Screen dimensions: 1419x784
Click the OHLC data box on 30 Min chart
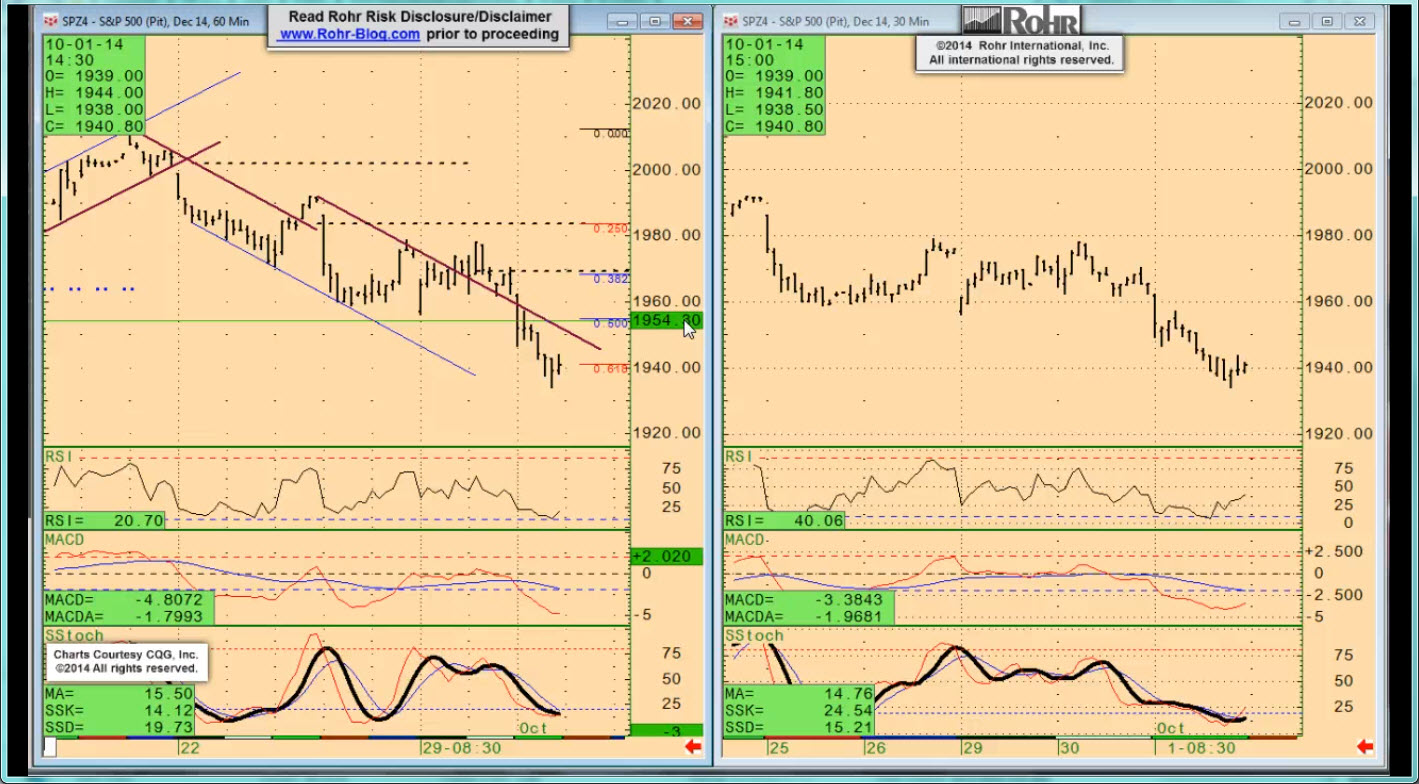pyautogui.click(x=775, y=85)
